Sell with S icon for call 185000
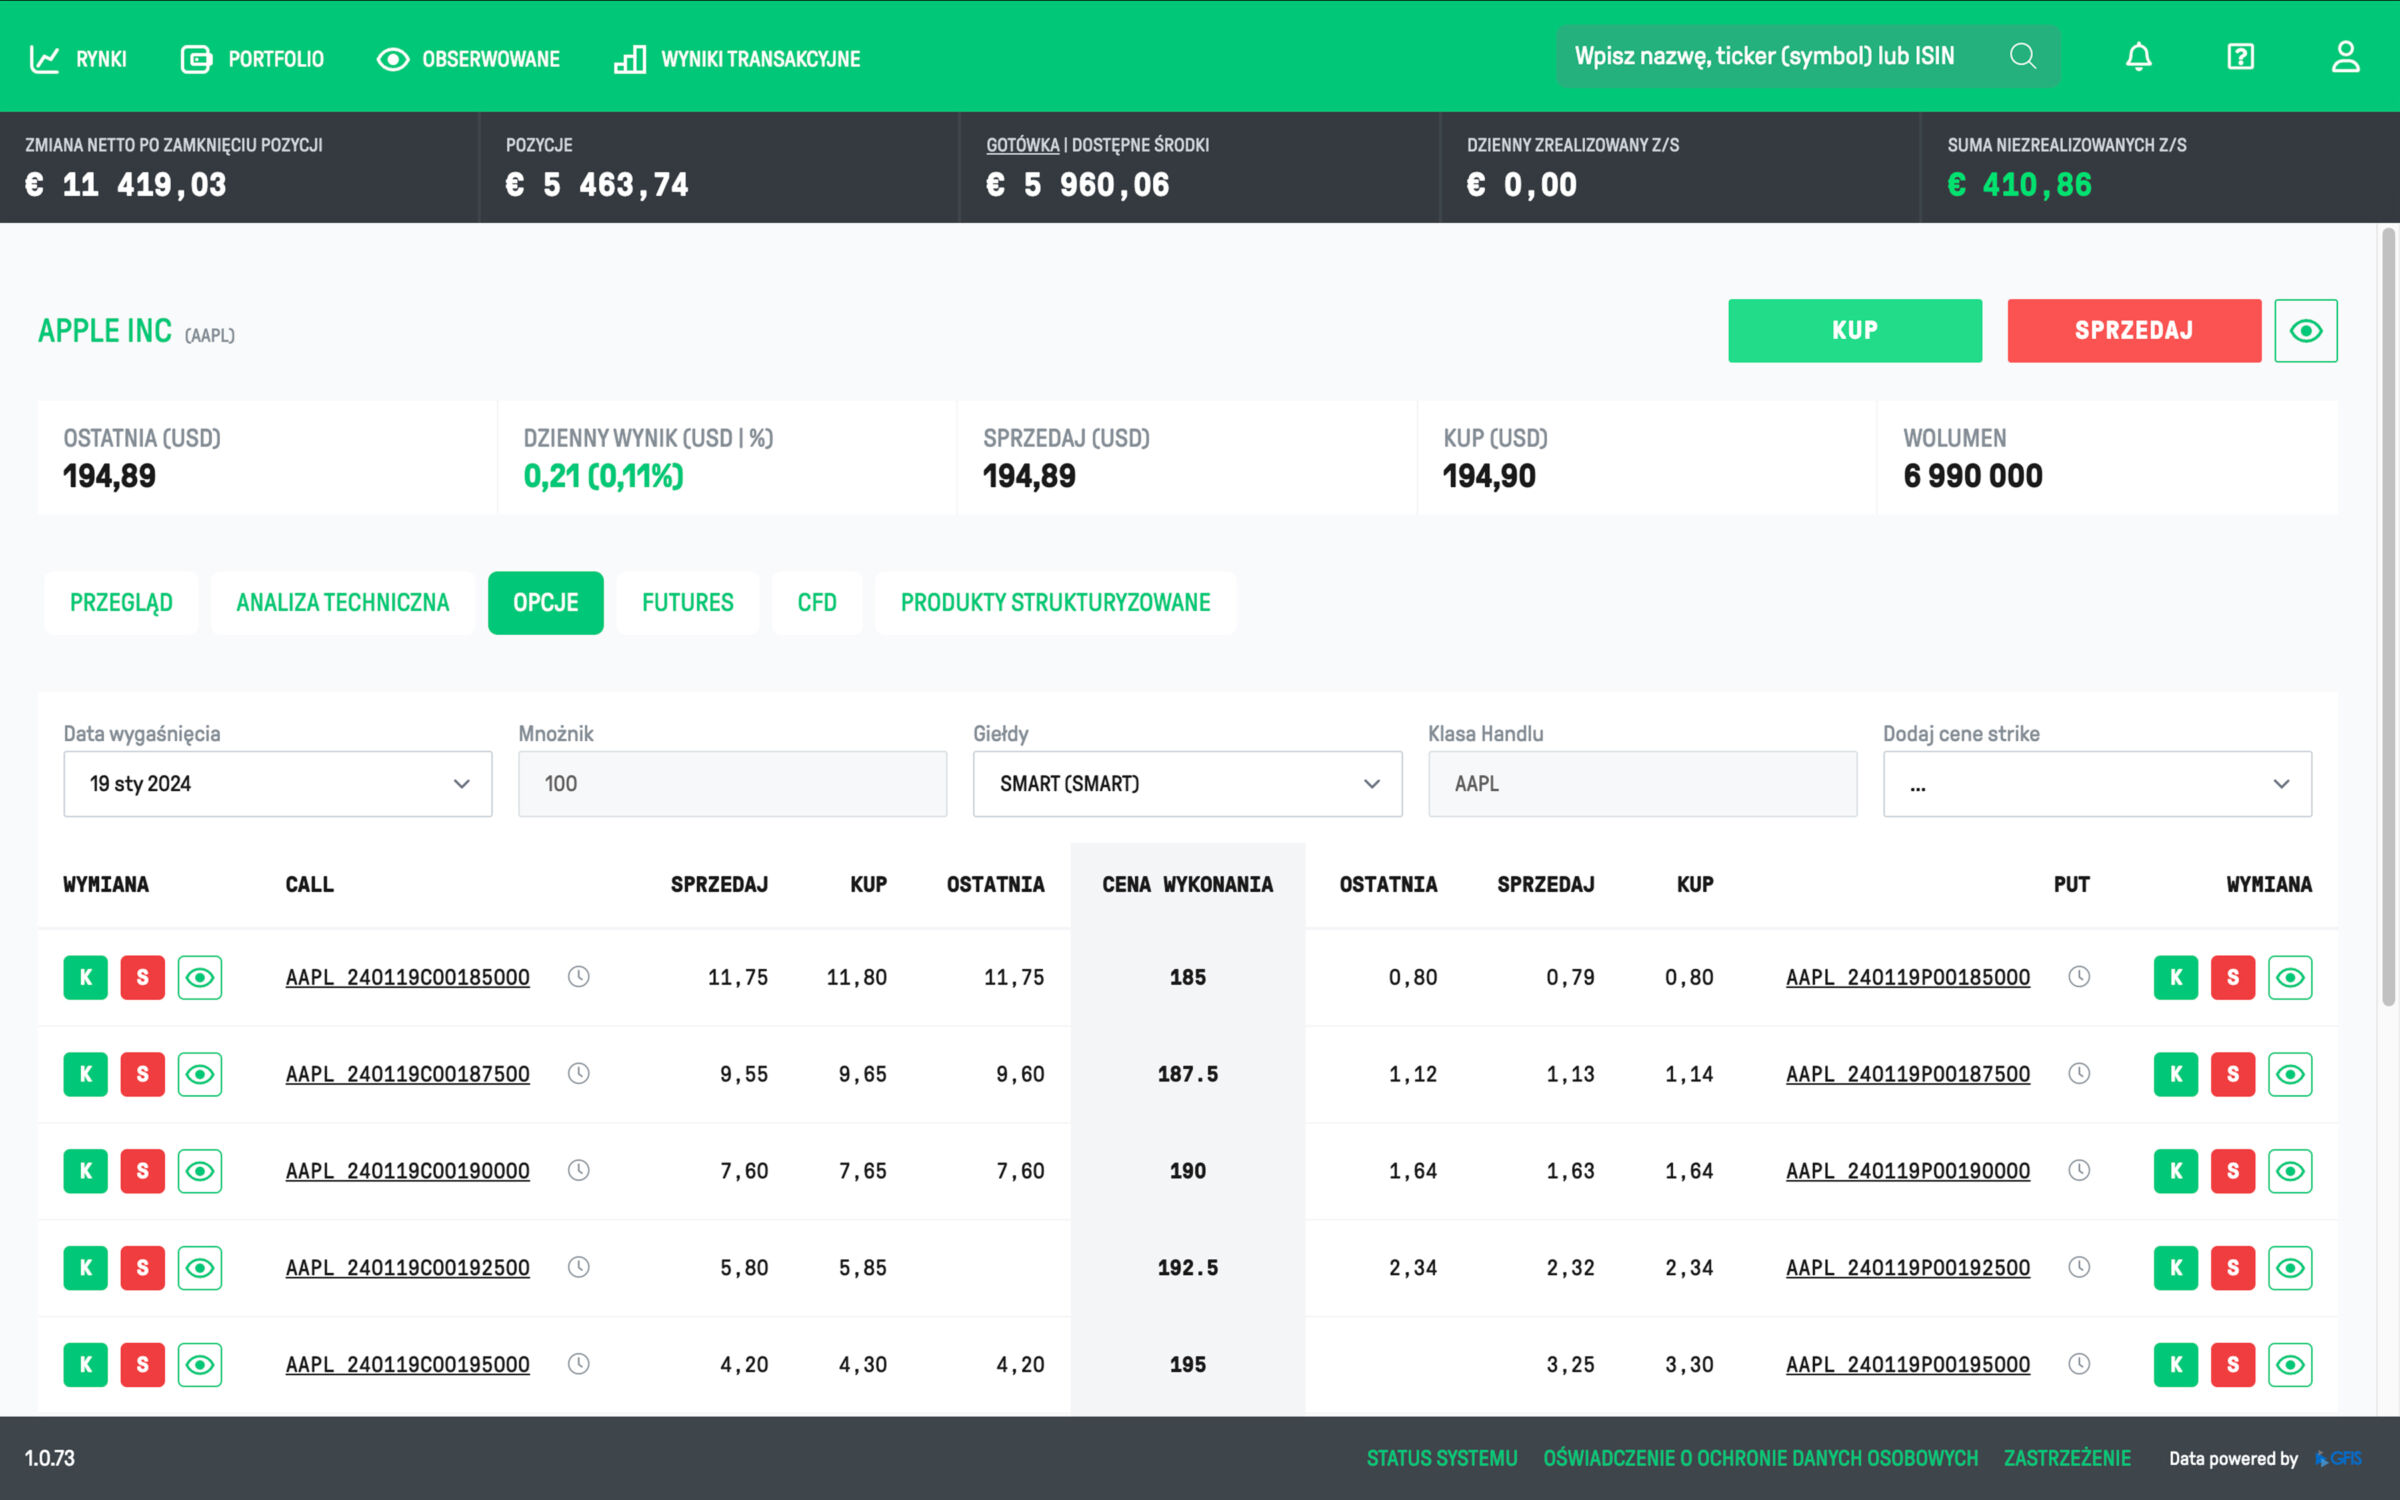 click(143, 978)
